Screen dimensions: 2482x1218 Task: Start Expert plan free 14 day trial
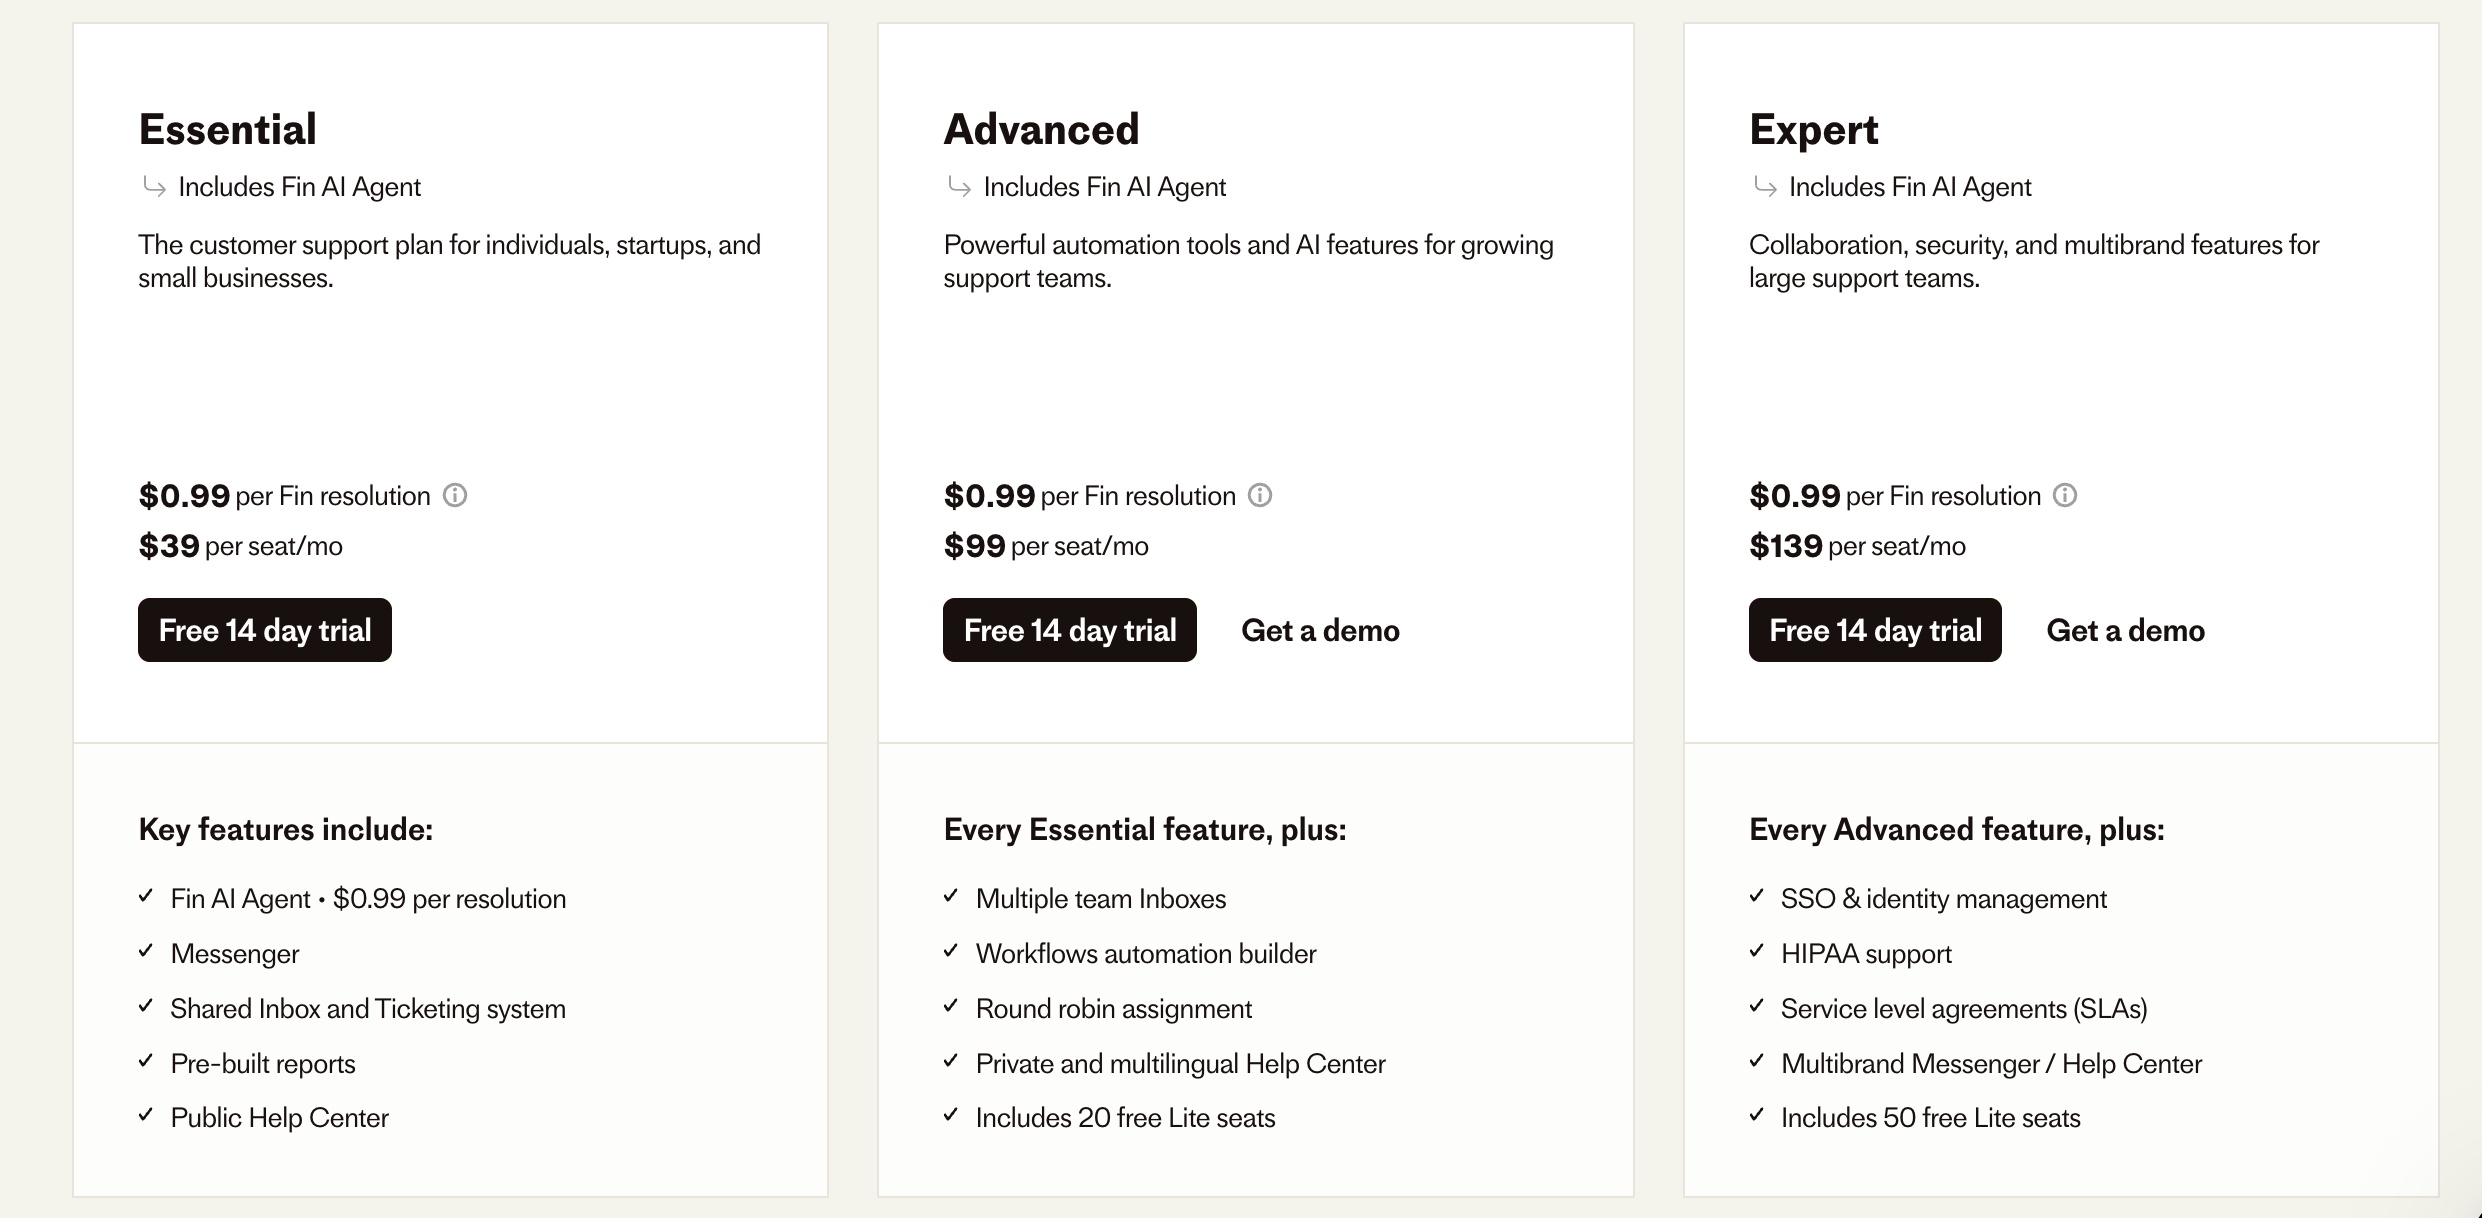1875,630
